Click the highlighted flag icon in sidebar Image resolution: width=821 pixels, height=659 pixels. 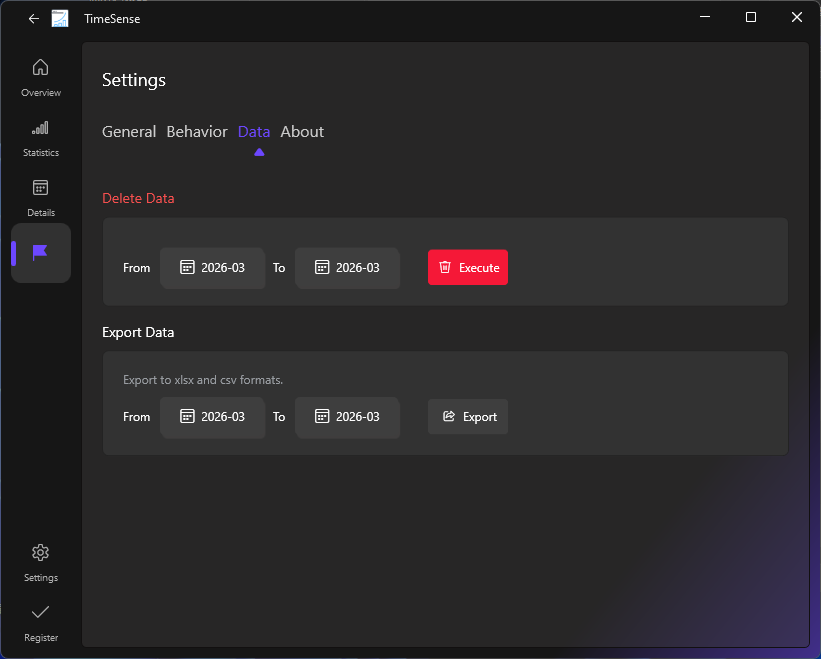[x=40, y=253]
